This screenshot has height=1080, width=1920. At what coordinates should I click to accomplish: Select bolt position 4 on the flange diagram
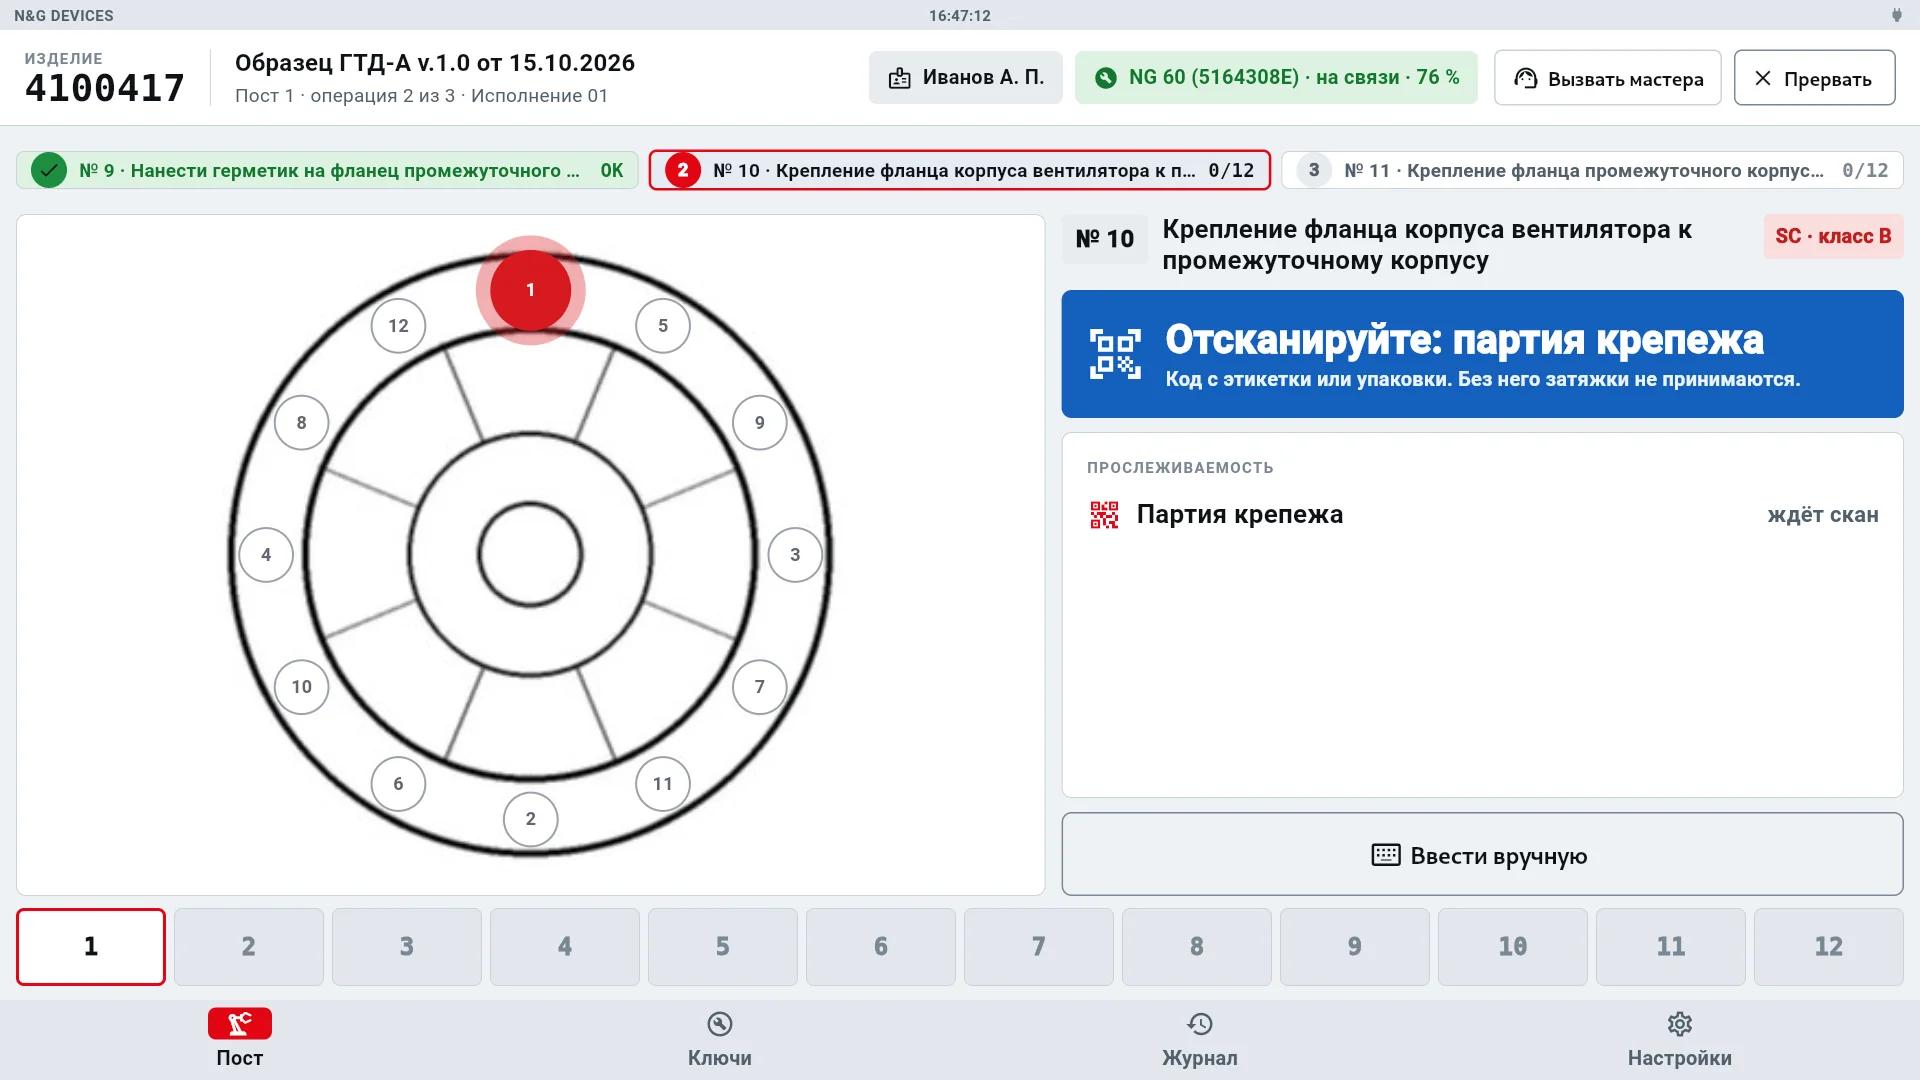pos(266,555)
